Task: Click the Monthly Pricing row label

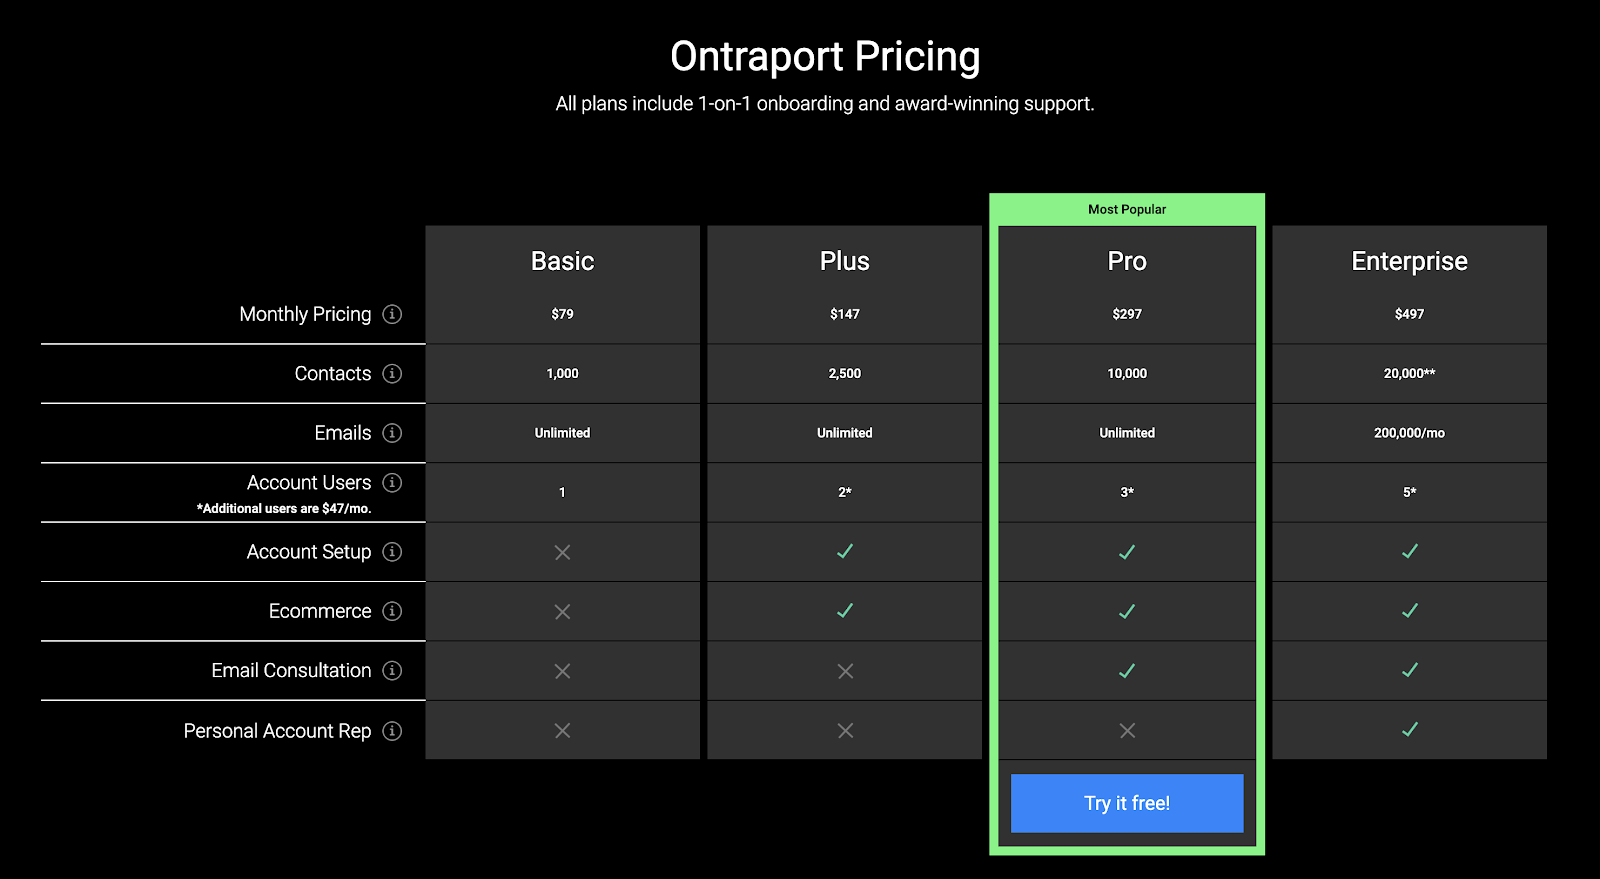Action: [x=305, y=314]
